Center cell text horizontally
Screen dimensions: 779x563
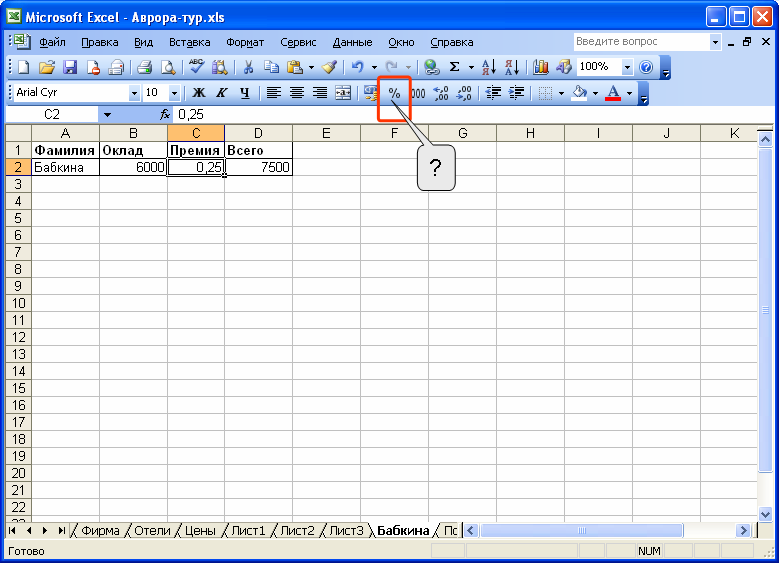(297, 93)
